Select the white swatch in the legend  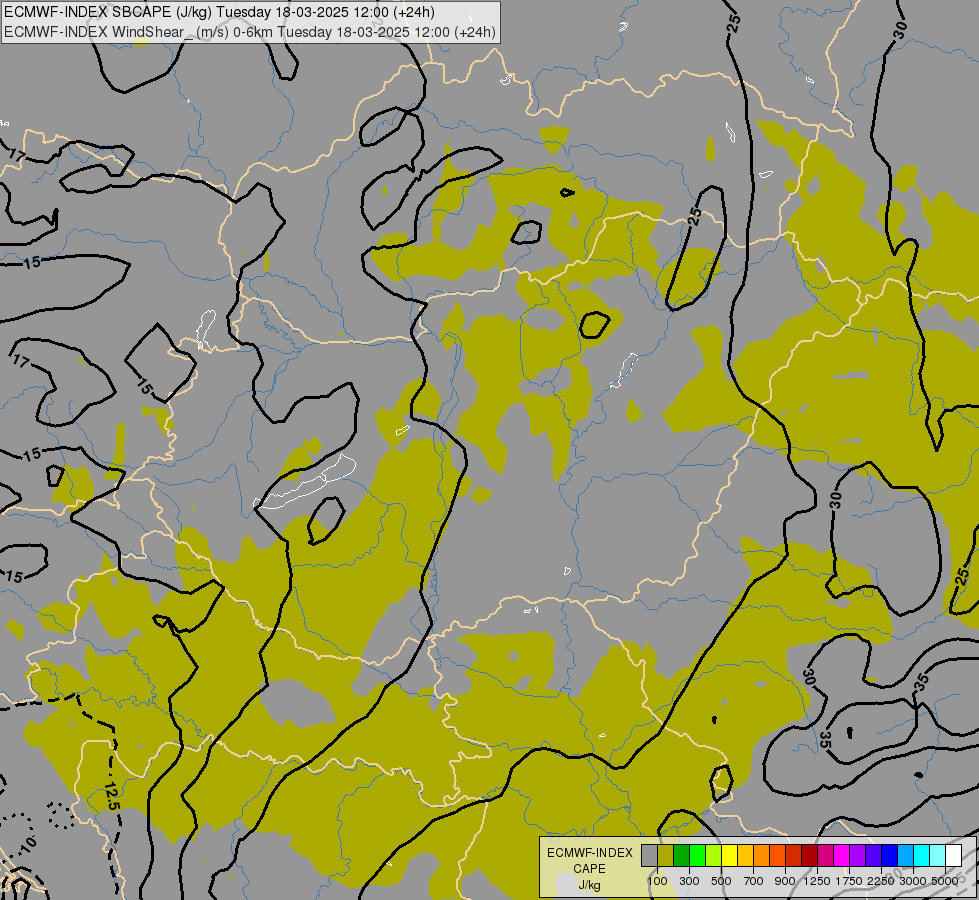pyautogui.click(x=953, y=856)
